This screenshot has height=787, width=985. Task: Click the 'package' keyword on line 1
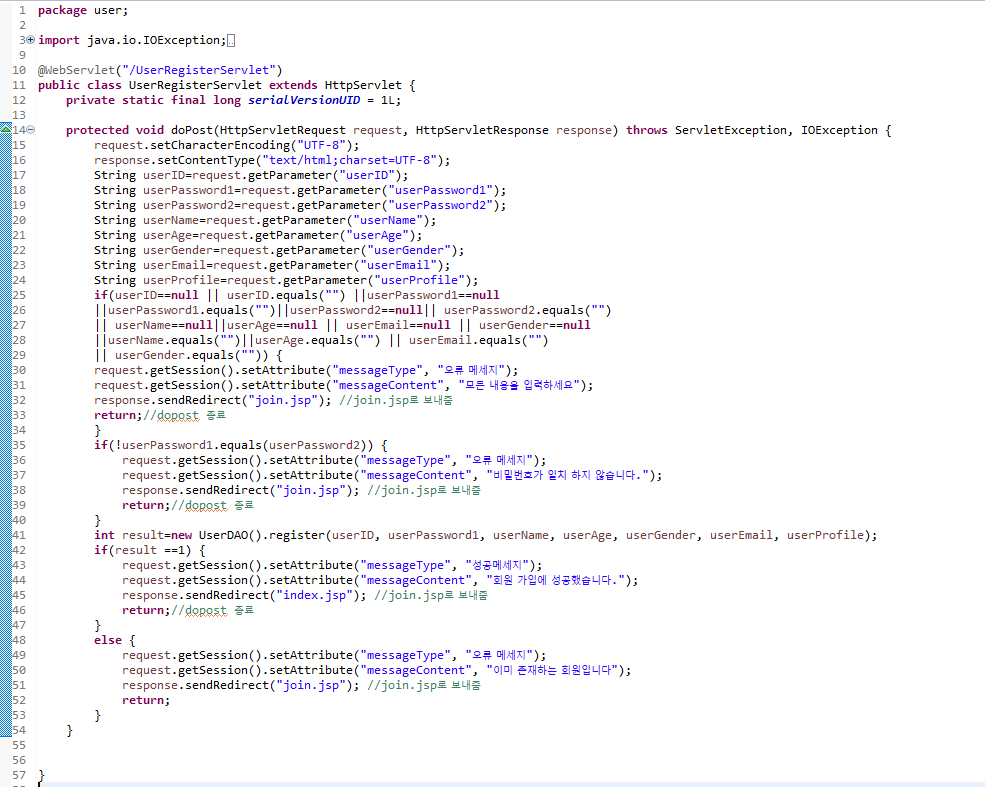pos(62,11)
